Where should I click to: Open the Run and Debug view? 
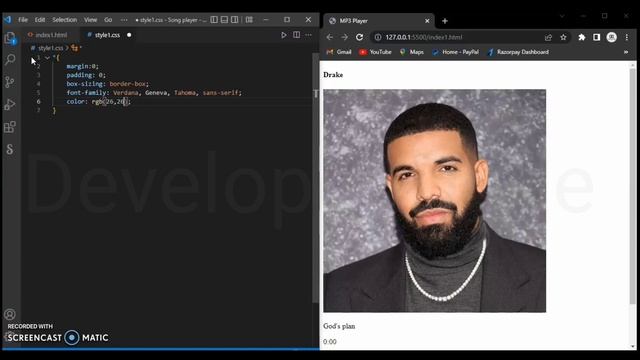tap(10, 104)
